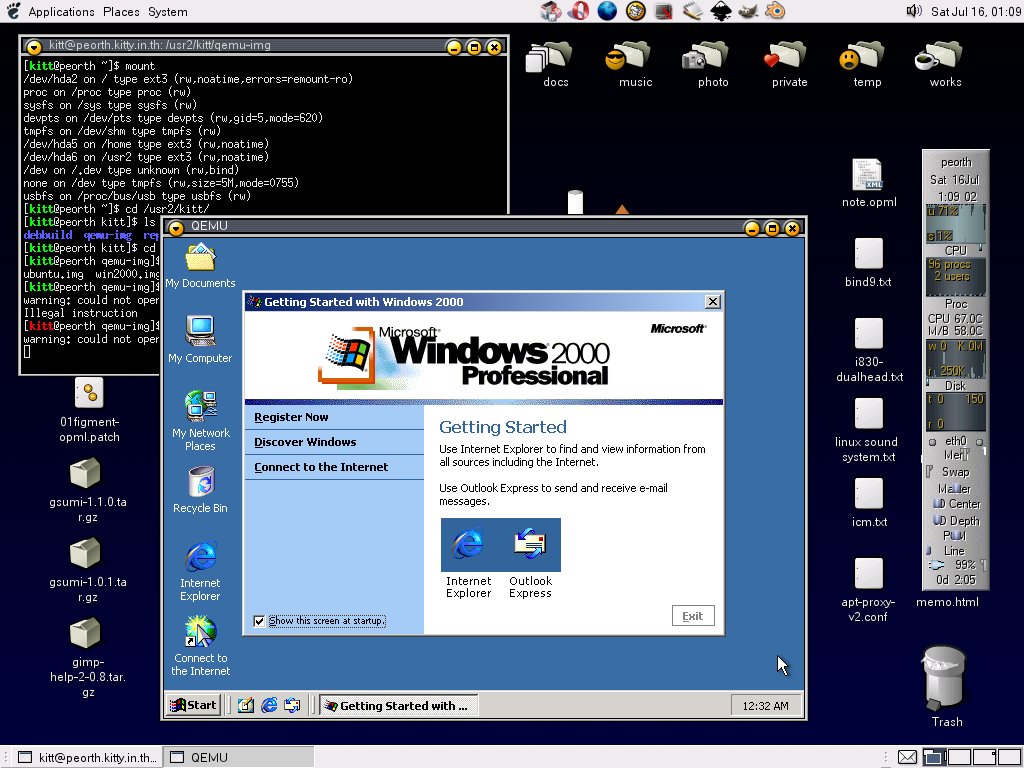Viewport: 1024px width, 768px height.
Task: Open the blue globe web browser launcher
Action: [607, 11]
